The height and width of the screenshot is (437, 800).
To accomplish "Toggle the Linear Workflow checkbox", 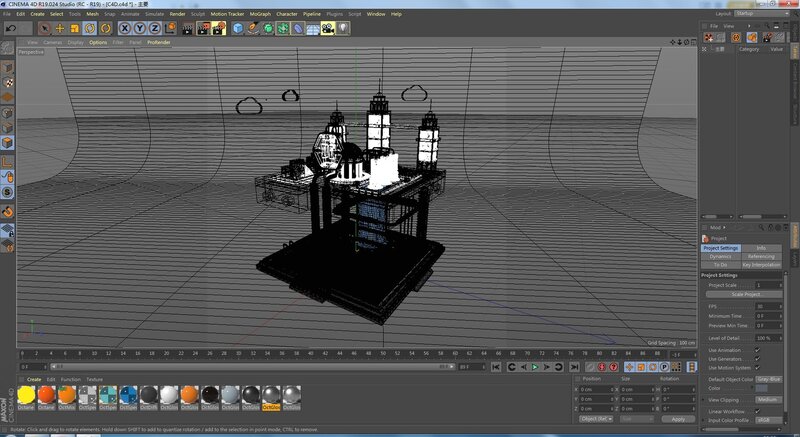I will 757,411.
